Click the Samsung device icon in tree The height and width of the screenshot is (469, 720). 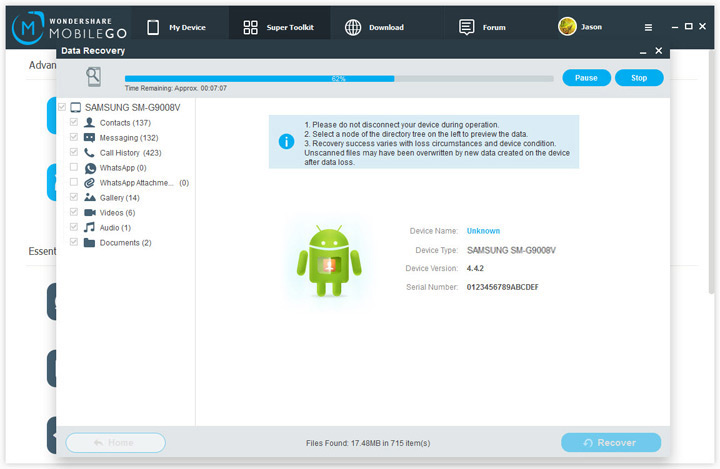coord(76,107)
